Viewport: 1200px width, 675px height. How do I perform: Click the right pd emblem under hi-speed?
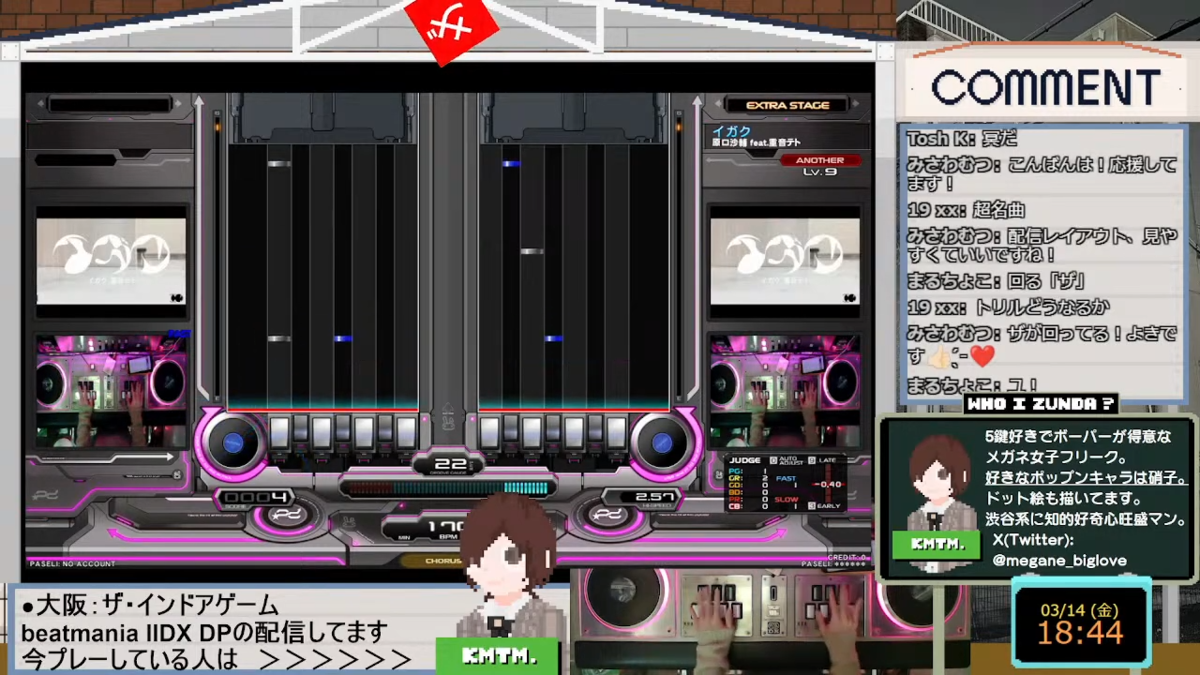click(608, 516)
